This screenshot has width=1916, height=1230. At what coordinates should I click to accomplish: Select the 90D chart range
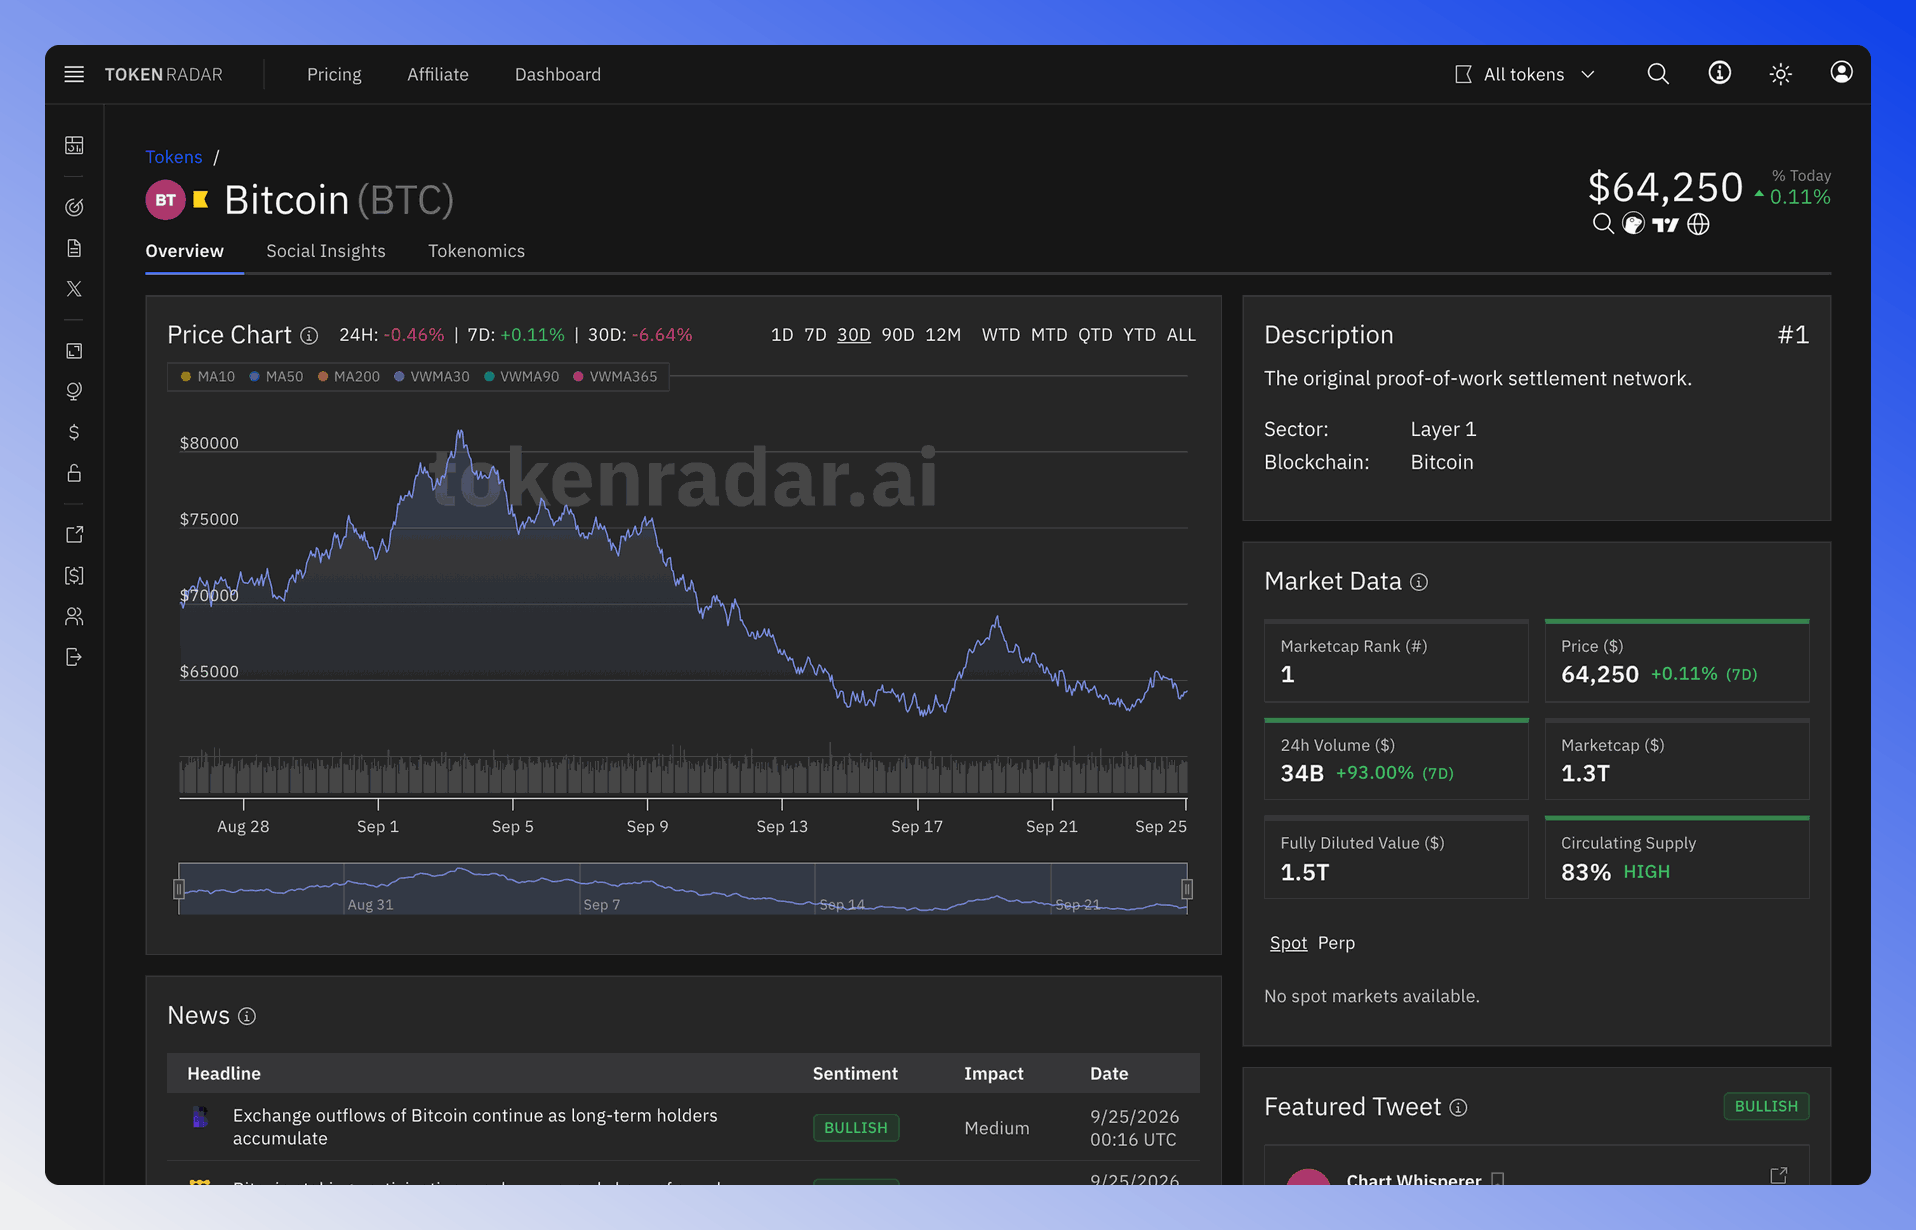click(x=898, y=335)
